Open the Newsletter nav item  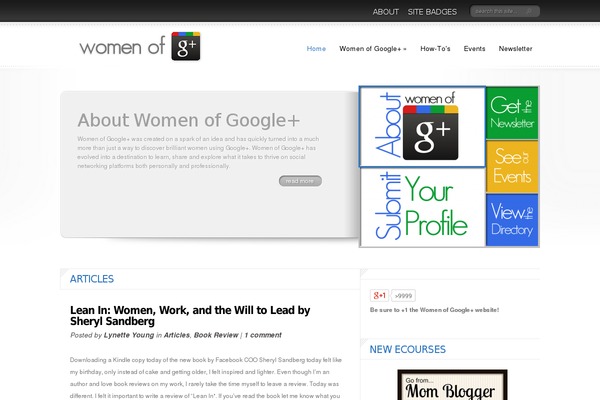(x=515, y=49)
